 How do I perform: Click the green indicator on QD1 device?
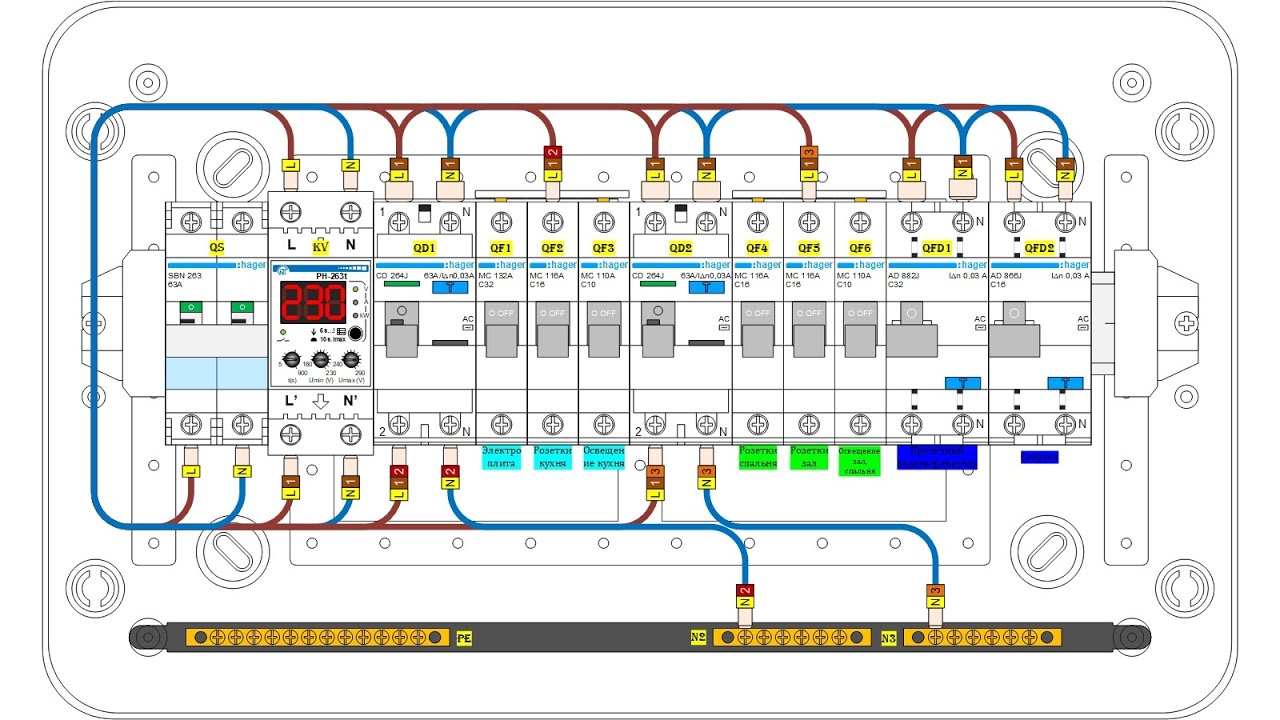click(401, 284)
